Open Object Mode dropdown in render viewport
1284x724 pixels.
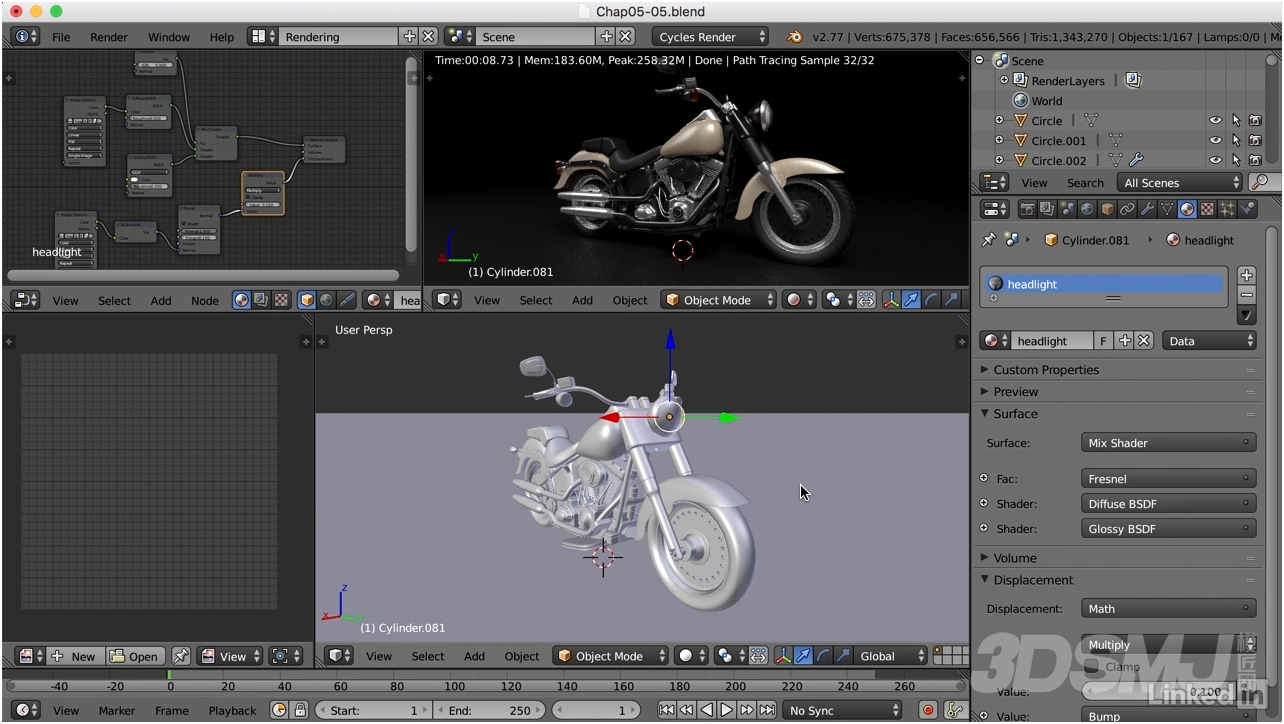coord(718,300)
